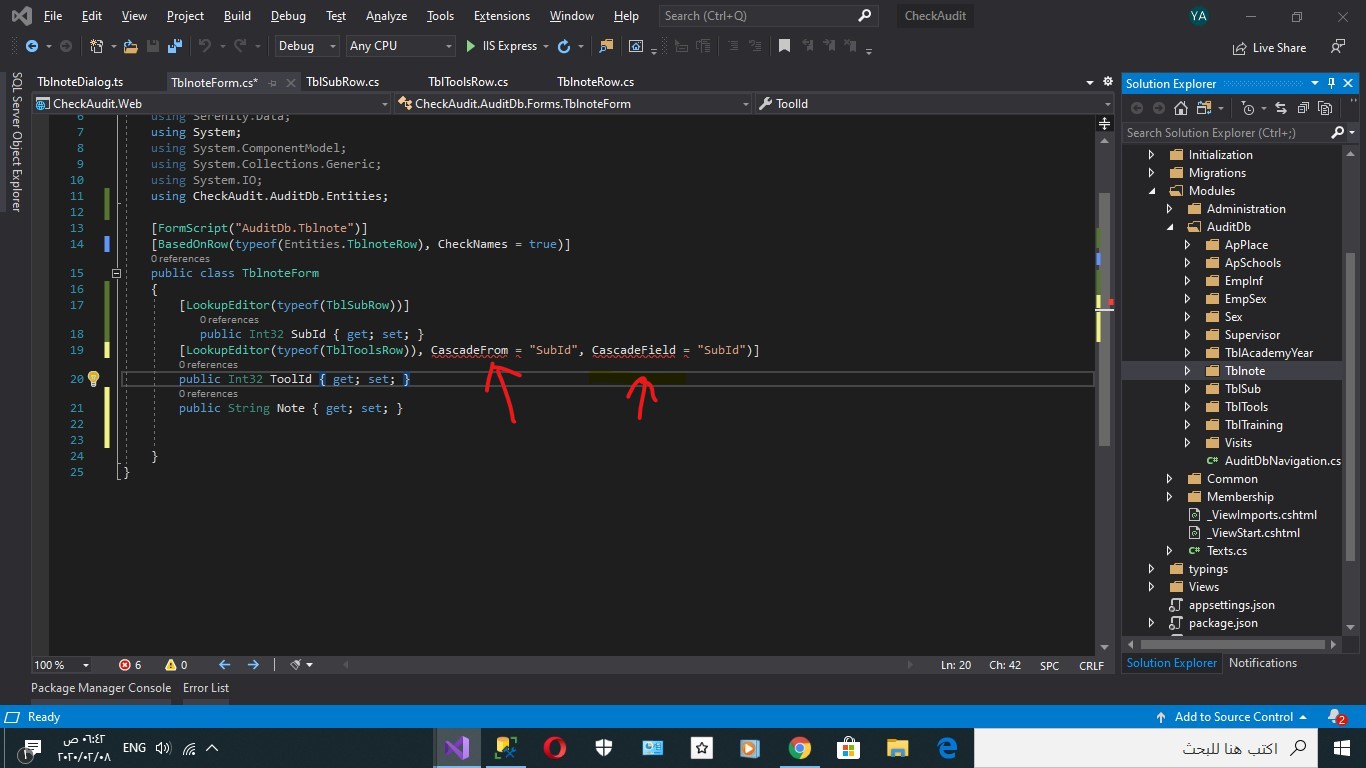Open the Extensions menu

501,15
